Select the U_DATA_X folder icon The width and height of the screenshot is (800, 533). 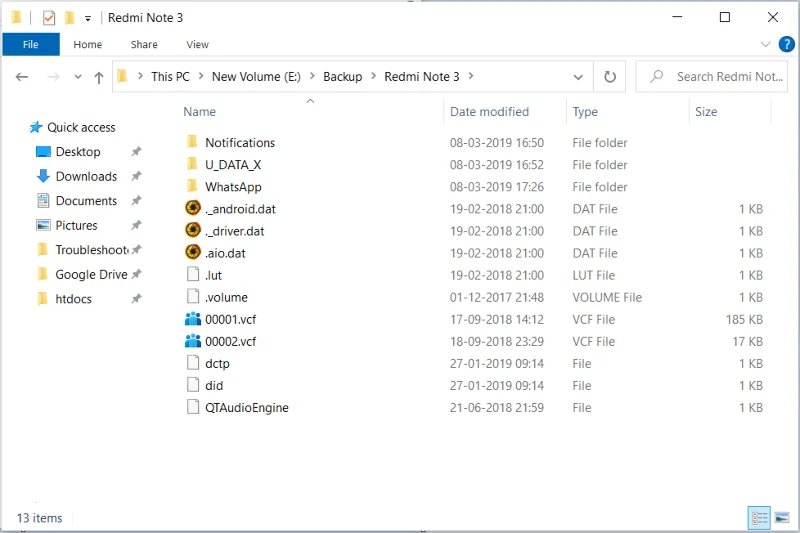(x=192, y=164)
